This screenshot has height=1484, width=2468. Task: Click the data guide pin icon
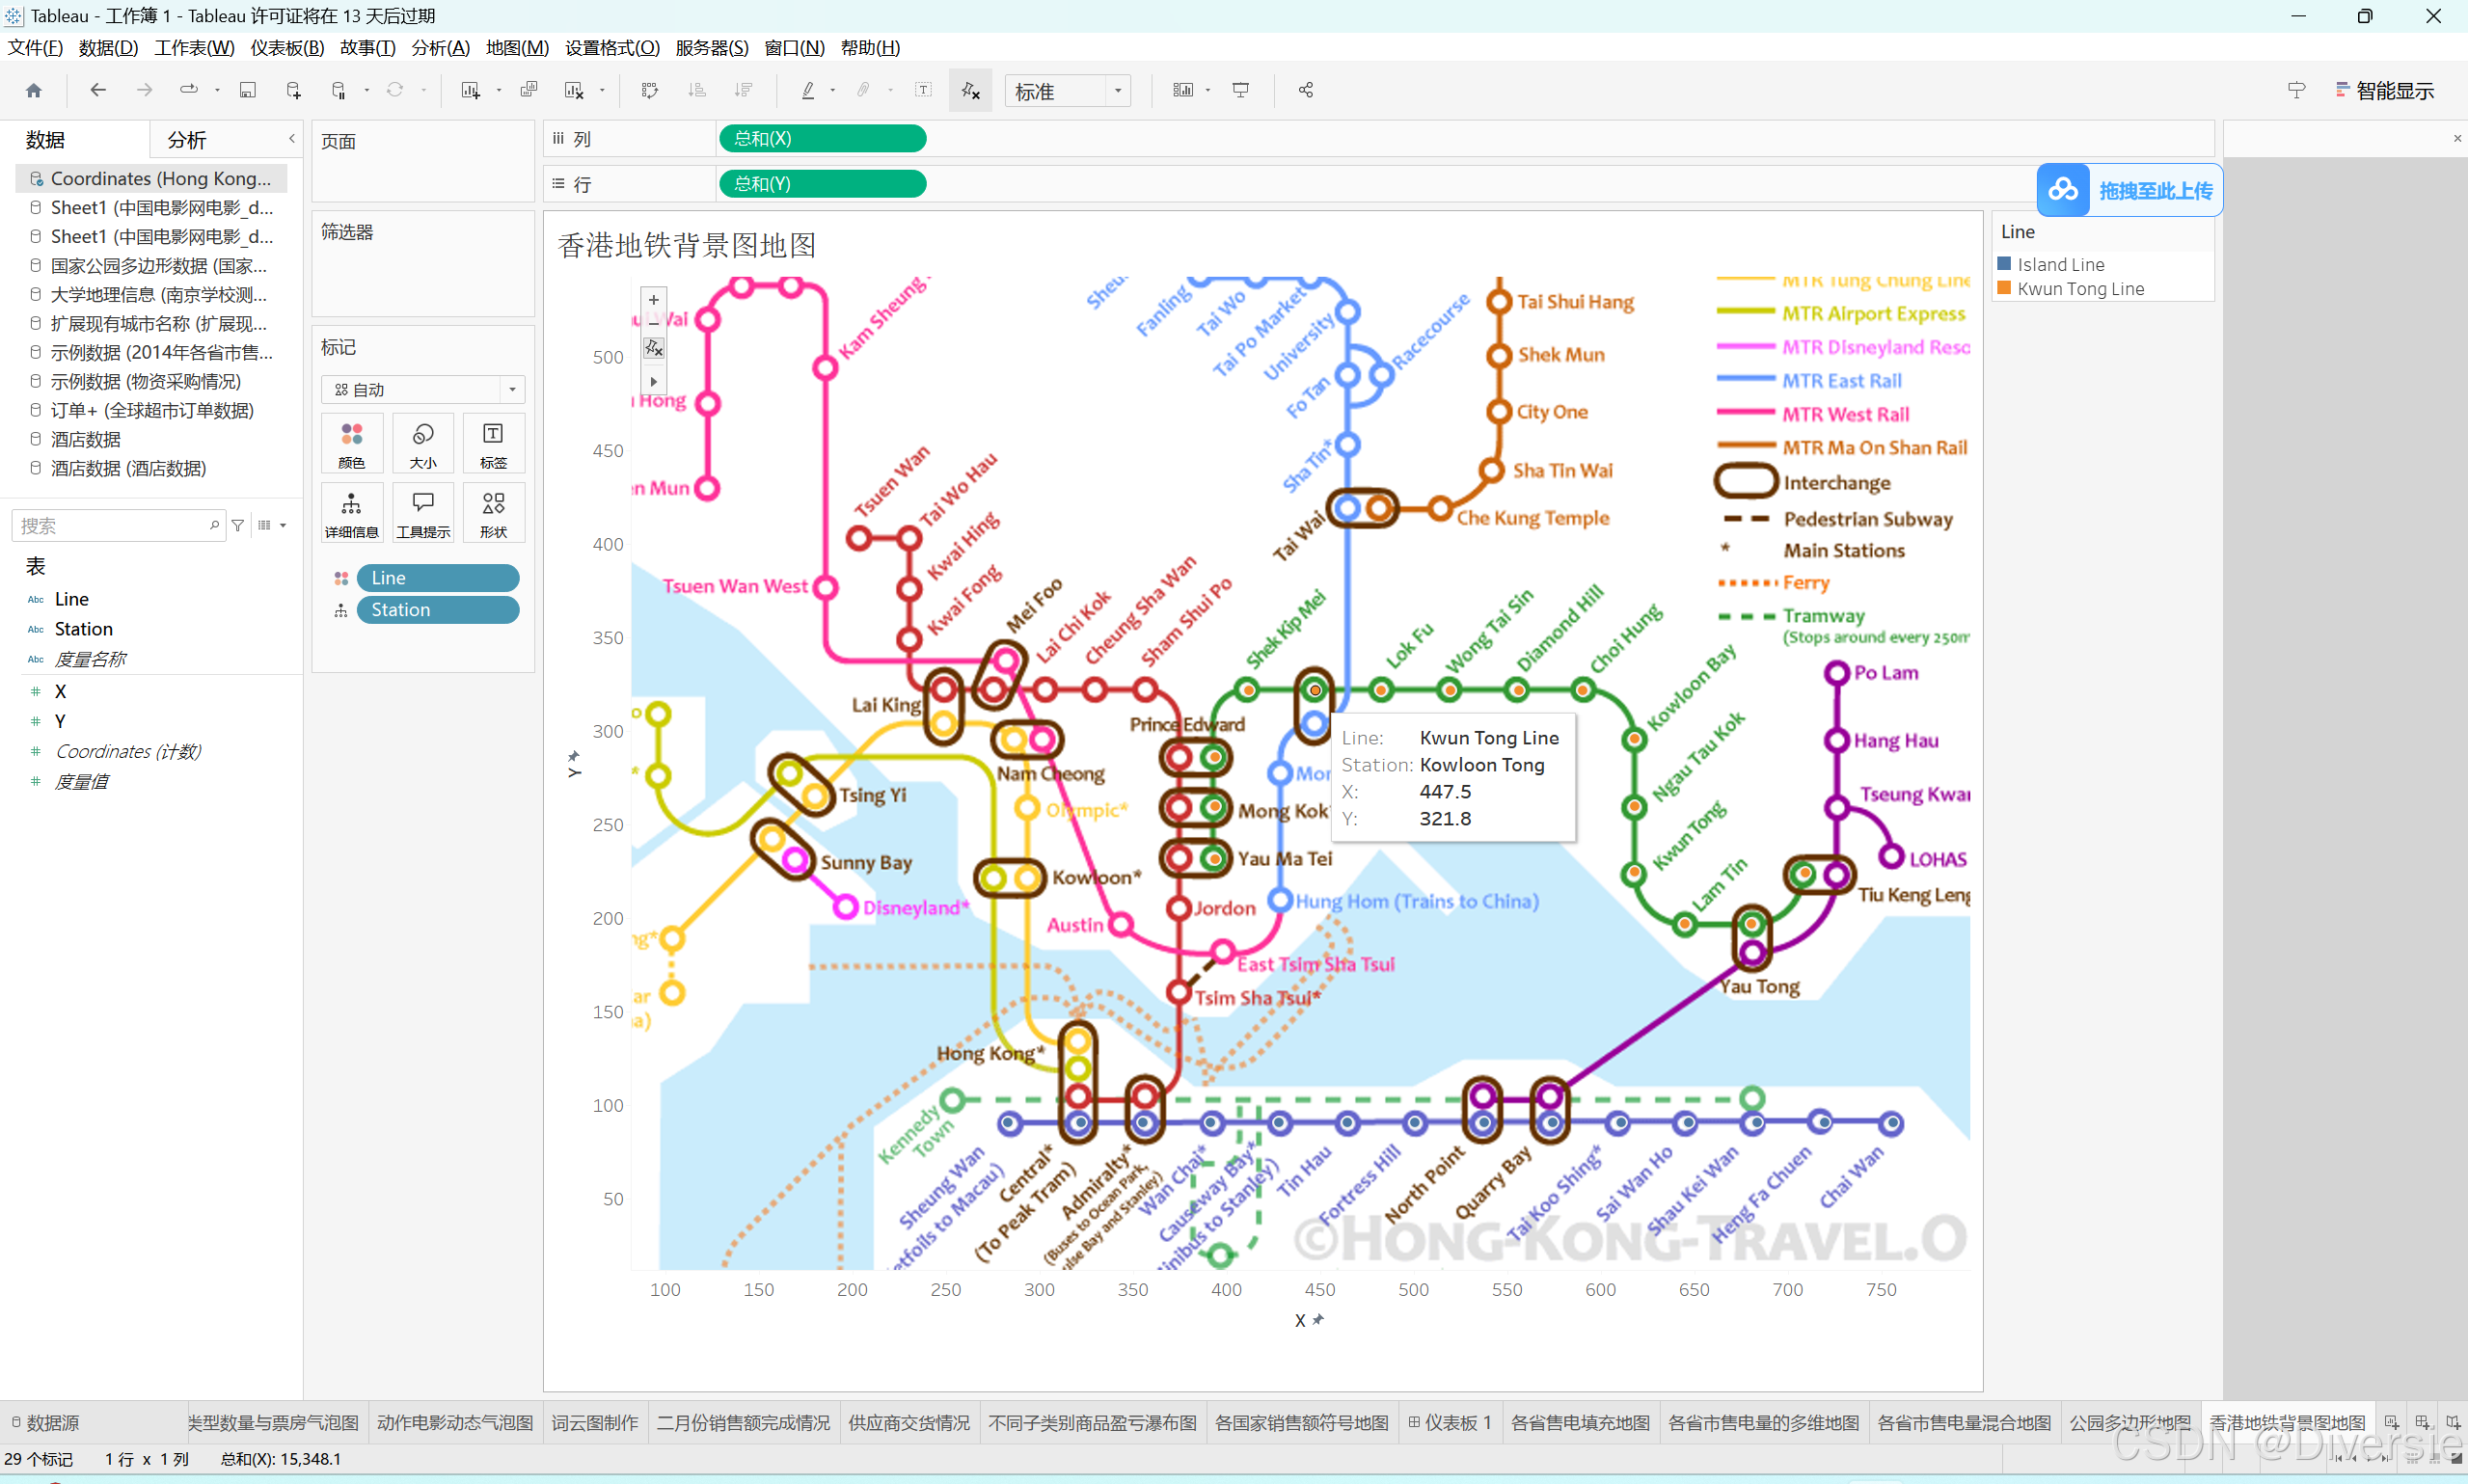click(x=2296, y=90)
